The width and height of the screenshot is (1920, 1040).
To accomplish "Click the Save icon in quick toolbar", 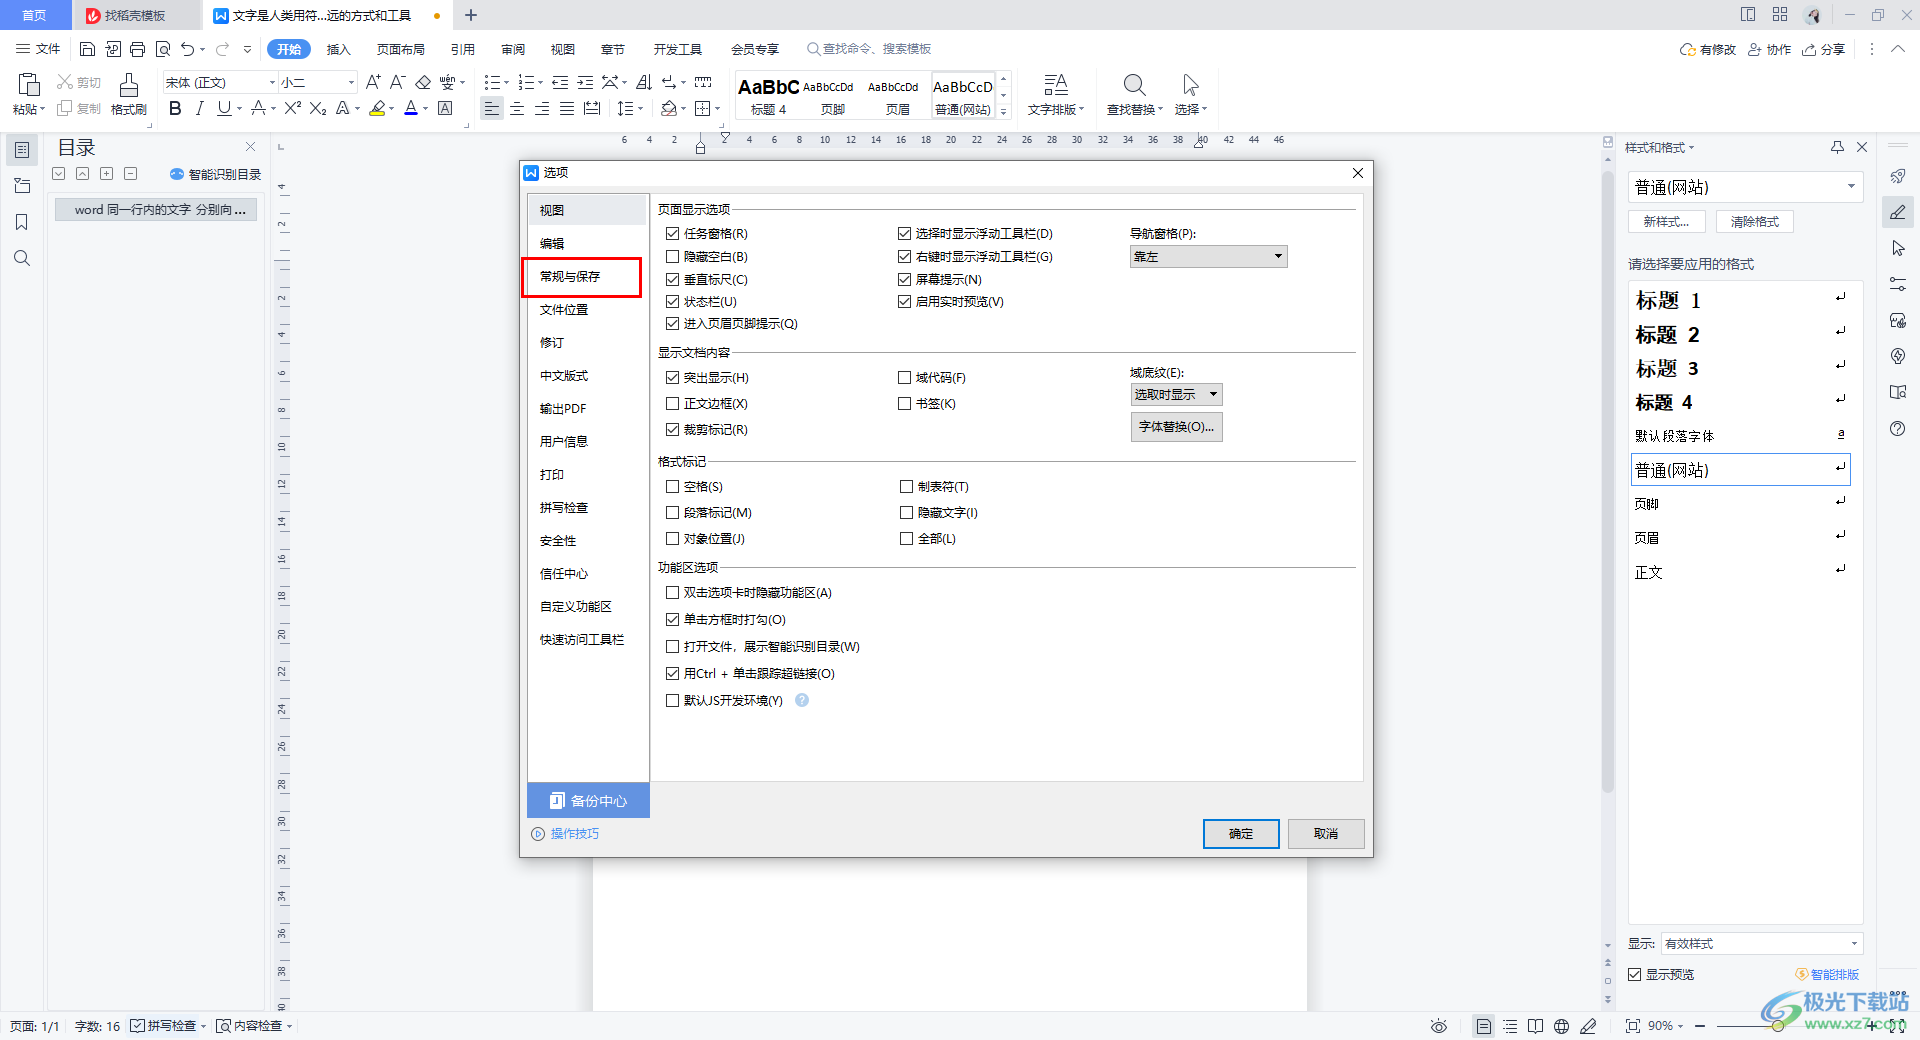I will click(x=87, y=49).
